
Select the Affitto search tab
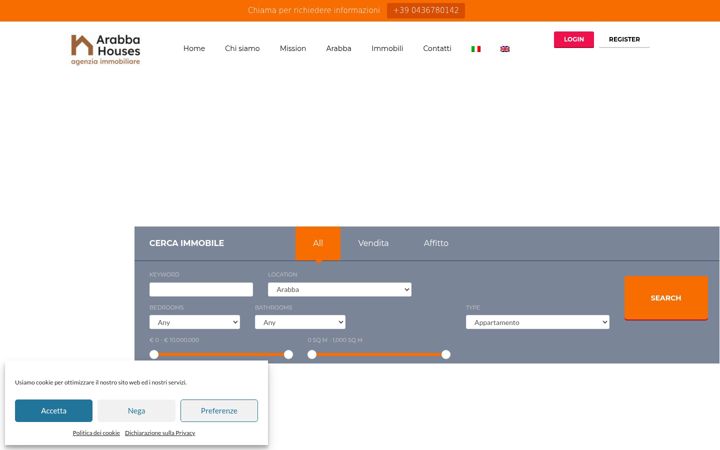pos(436,243)
